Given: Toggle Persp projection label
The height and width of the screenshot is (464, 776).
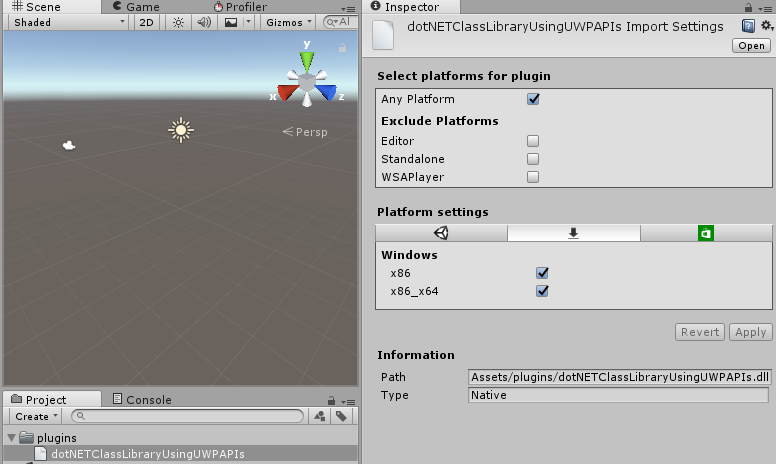Looking at the screenshot, I should 305,132.
